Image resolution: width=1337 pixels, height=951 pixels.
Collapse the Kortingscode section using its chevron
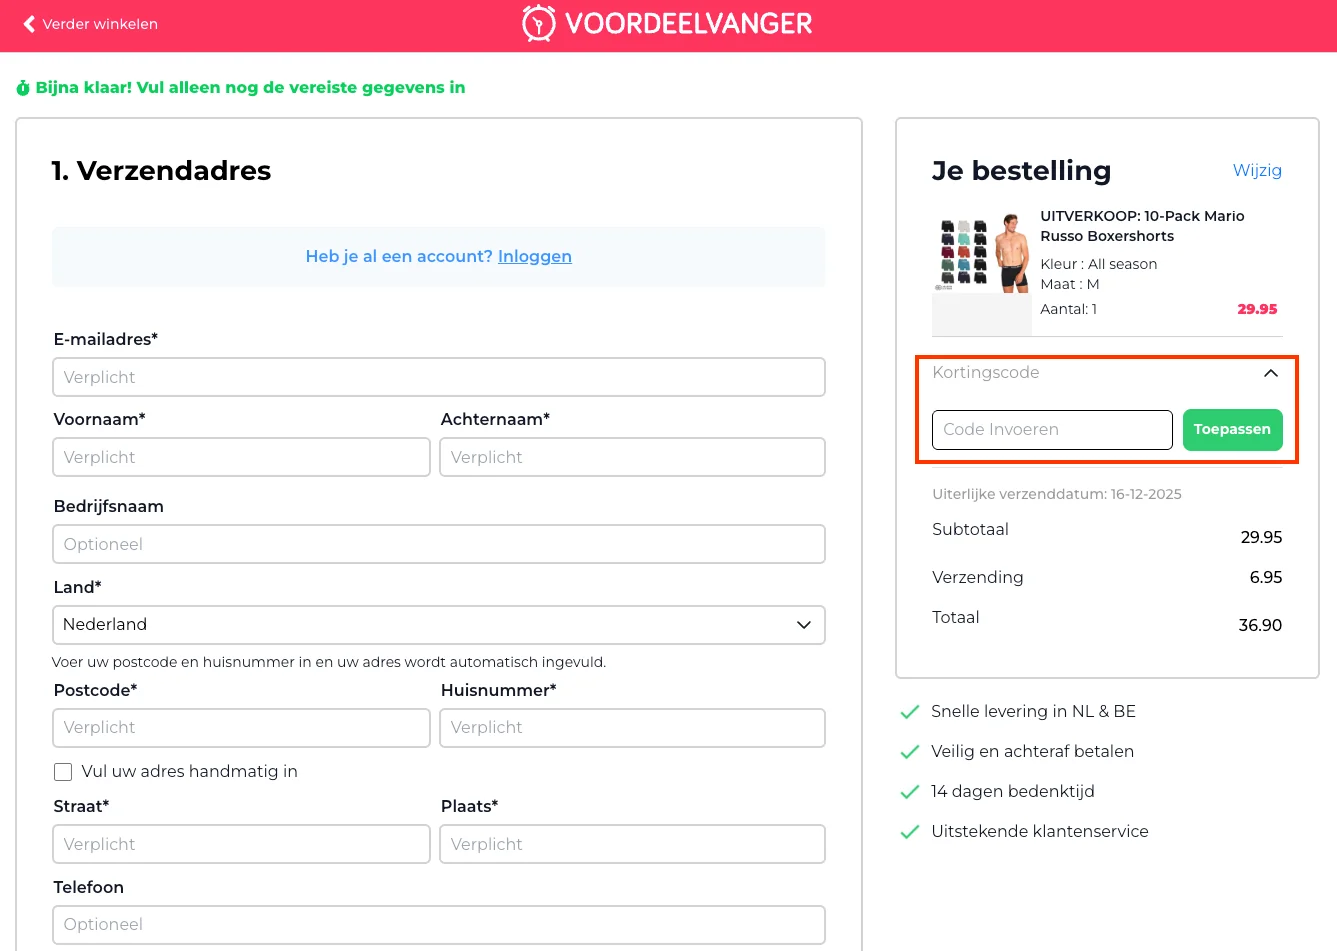(x=1270, y=373)
